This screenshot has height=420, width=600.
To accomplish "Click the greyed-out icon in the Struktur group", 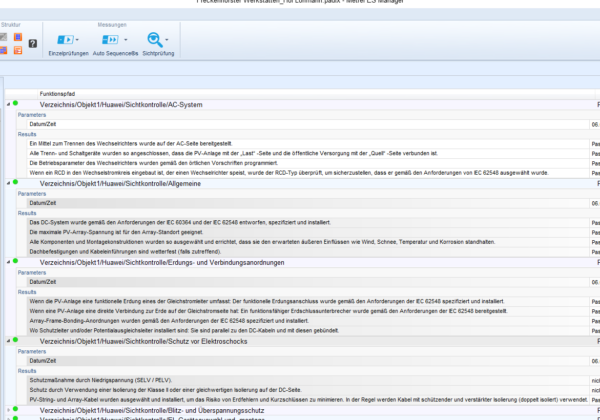I will [x=3, y=37].
